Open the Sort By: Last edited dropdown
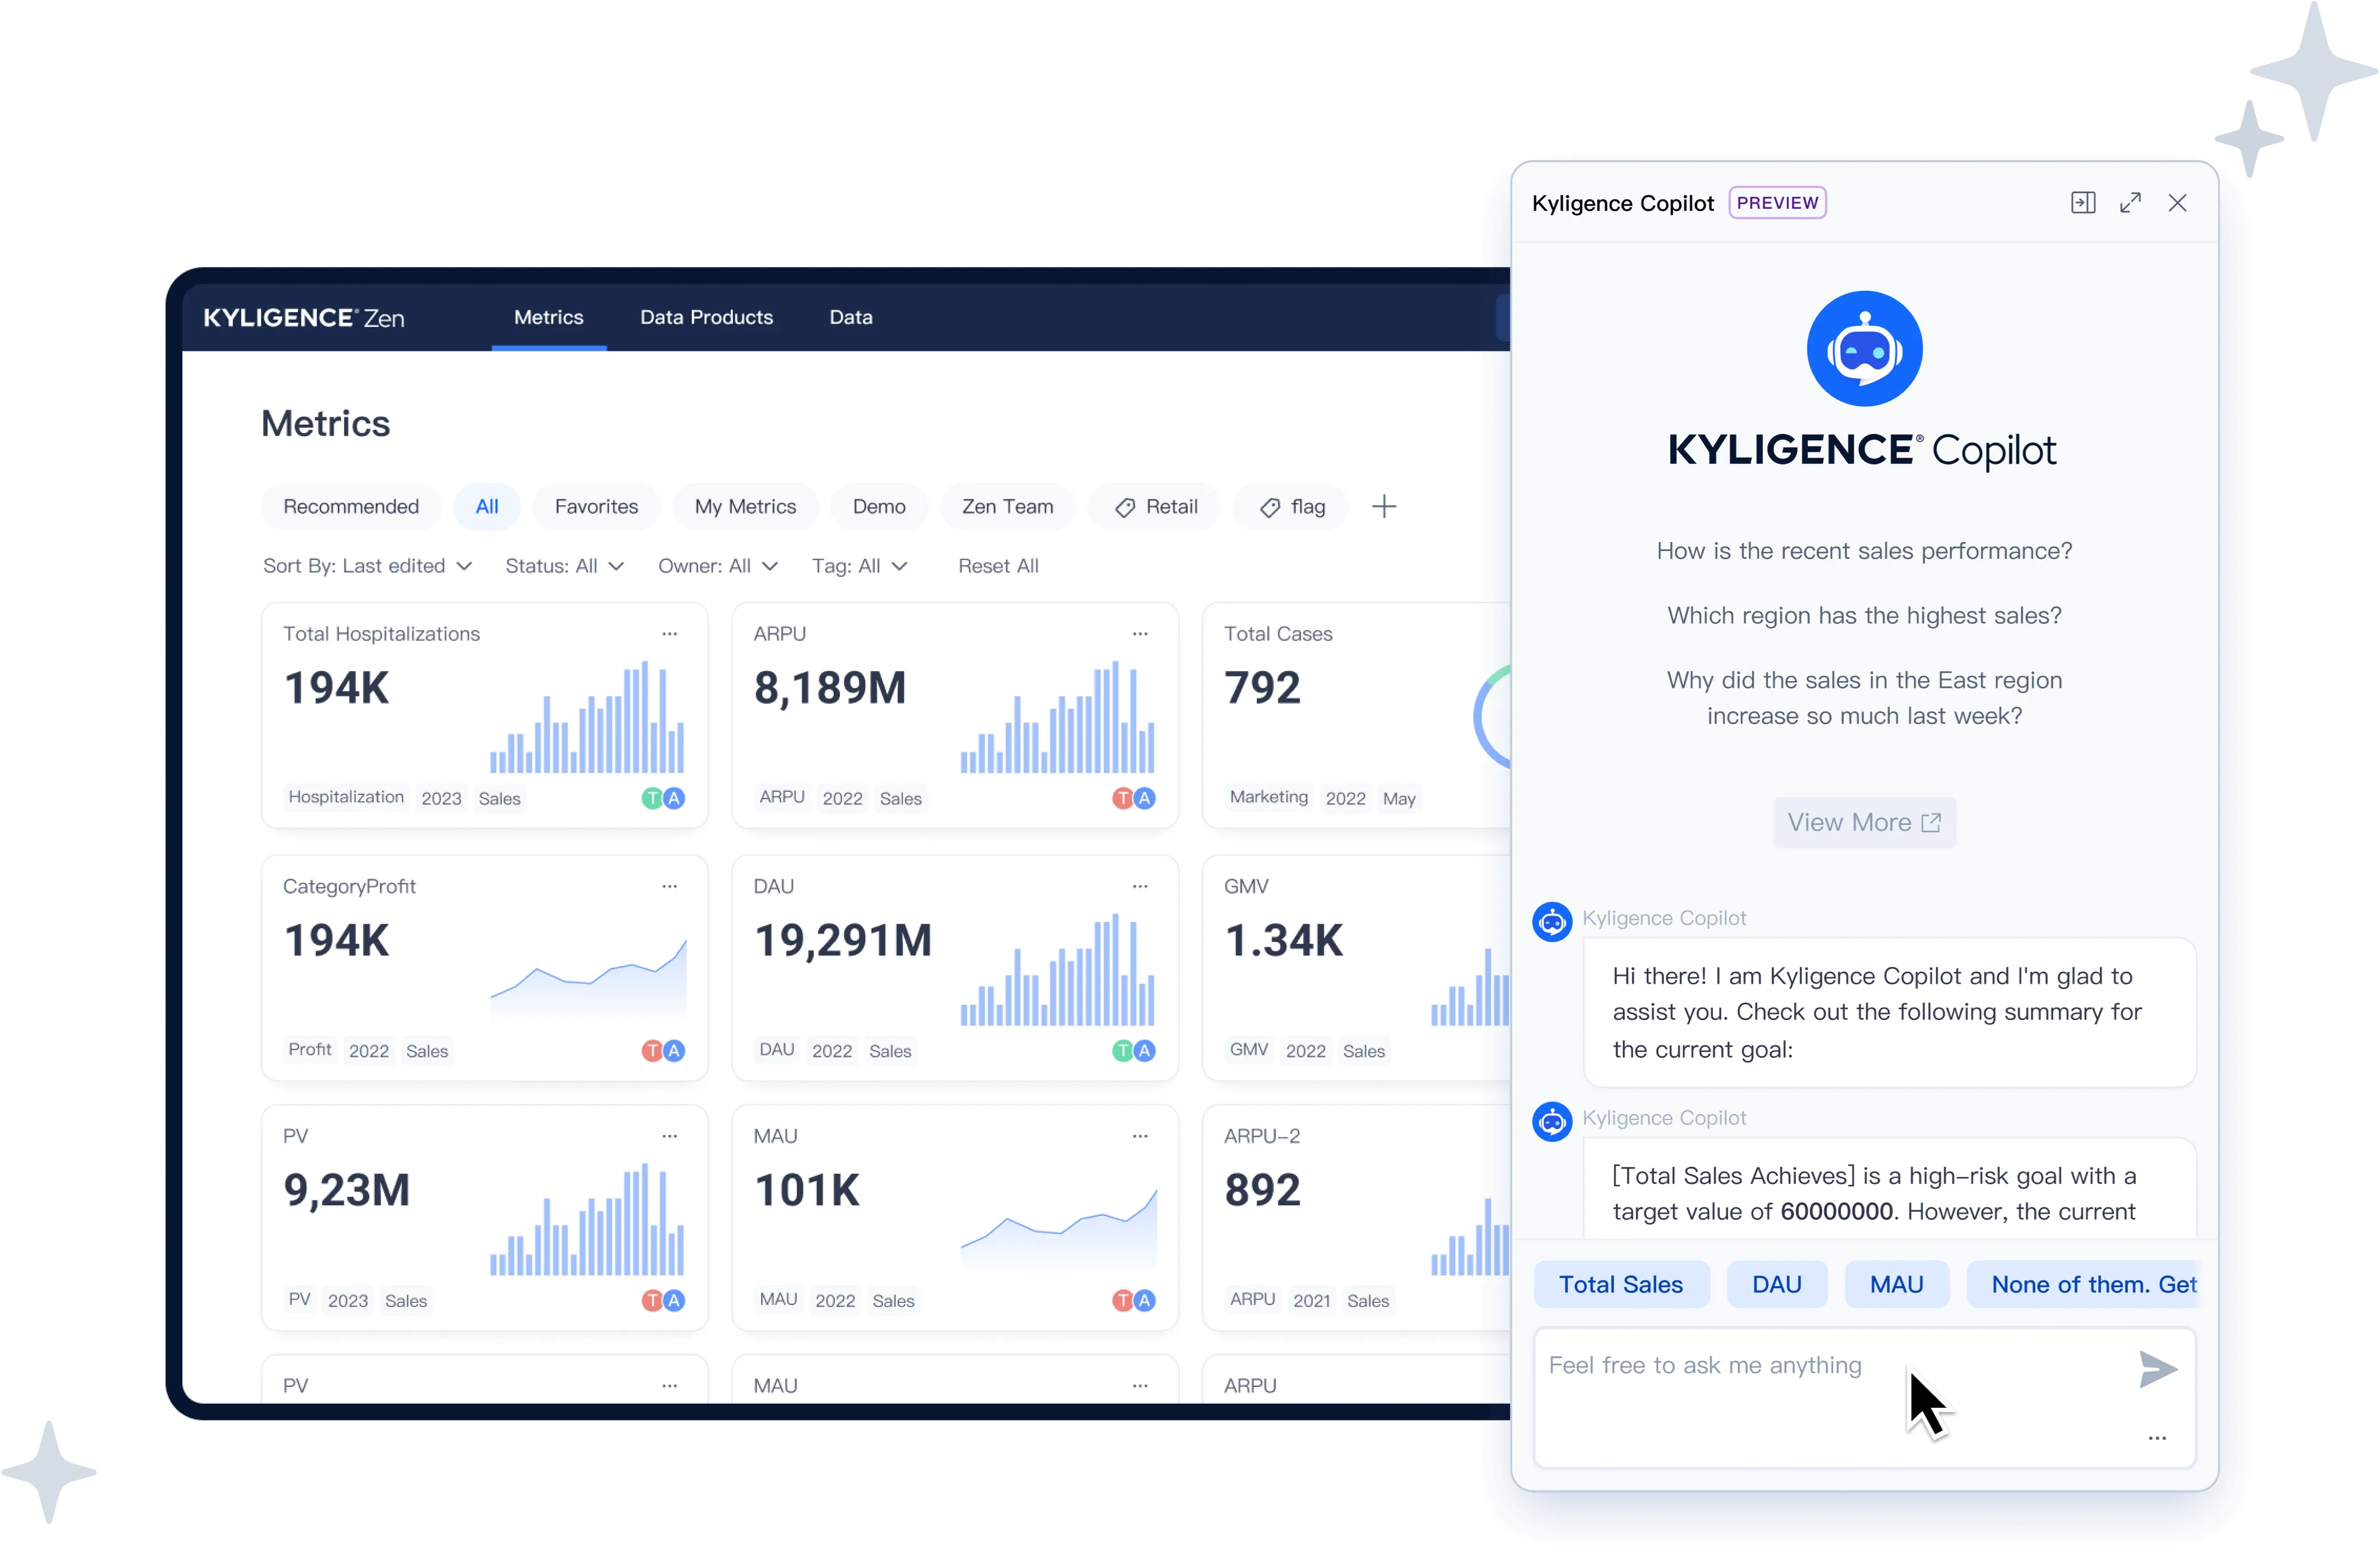 [x=366, y=566]
